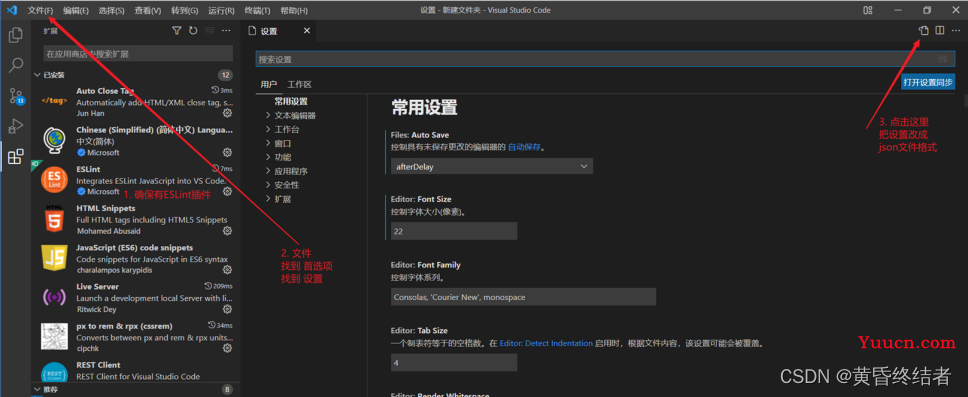968x397 pixels.
Task: Open editor more actions ellipsis
Action: (x=956, y=30)
